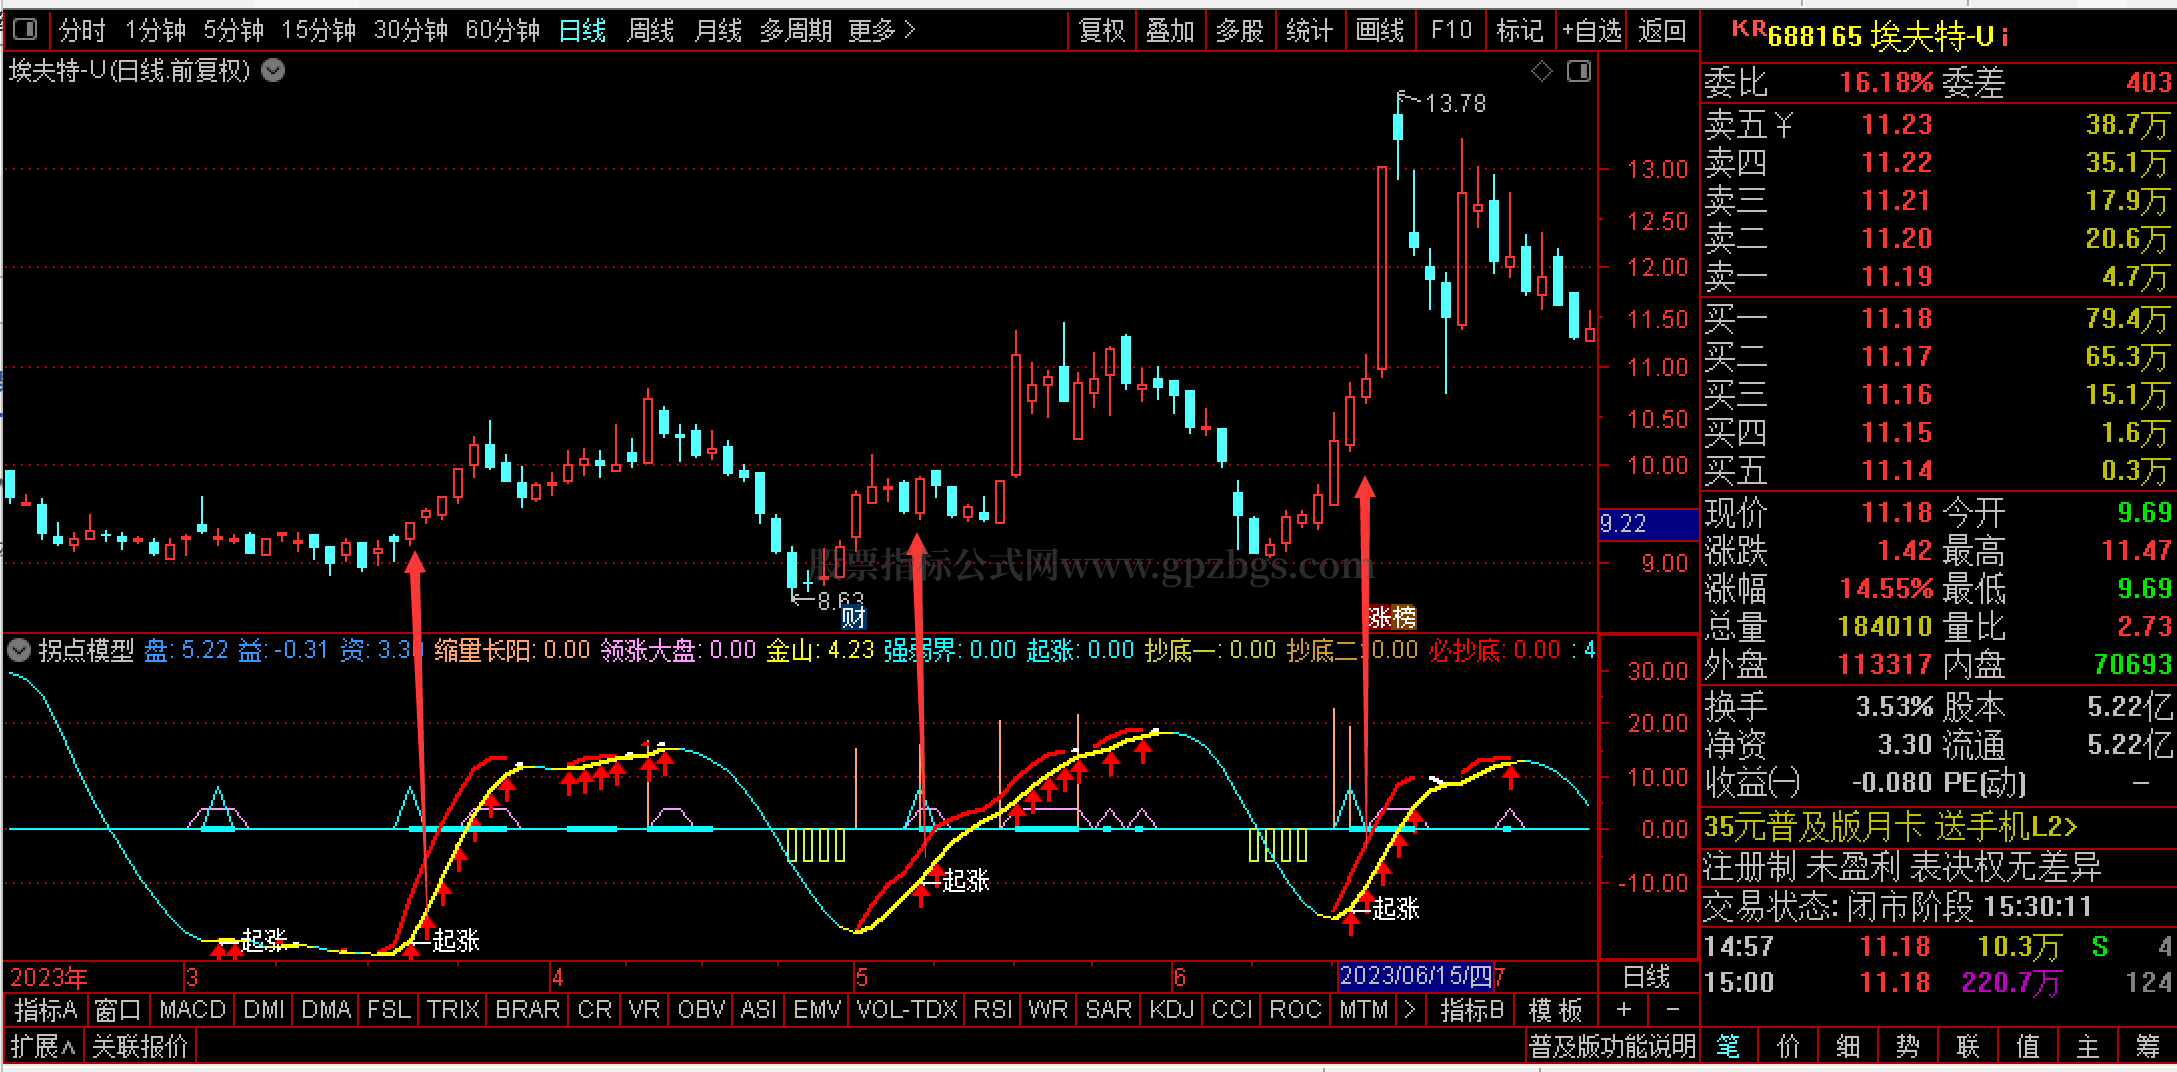Click the 35元普及版月卡 promotion link

click(x=1890, y=827)
